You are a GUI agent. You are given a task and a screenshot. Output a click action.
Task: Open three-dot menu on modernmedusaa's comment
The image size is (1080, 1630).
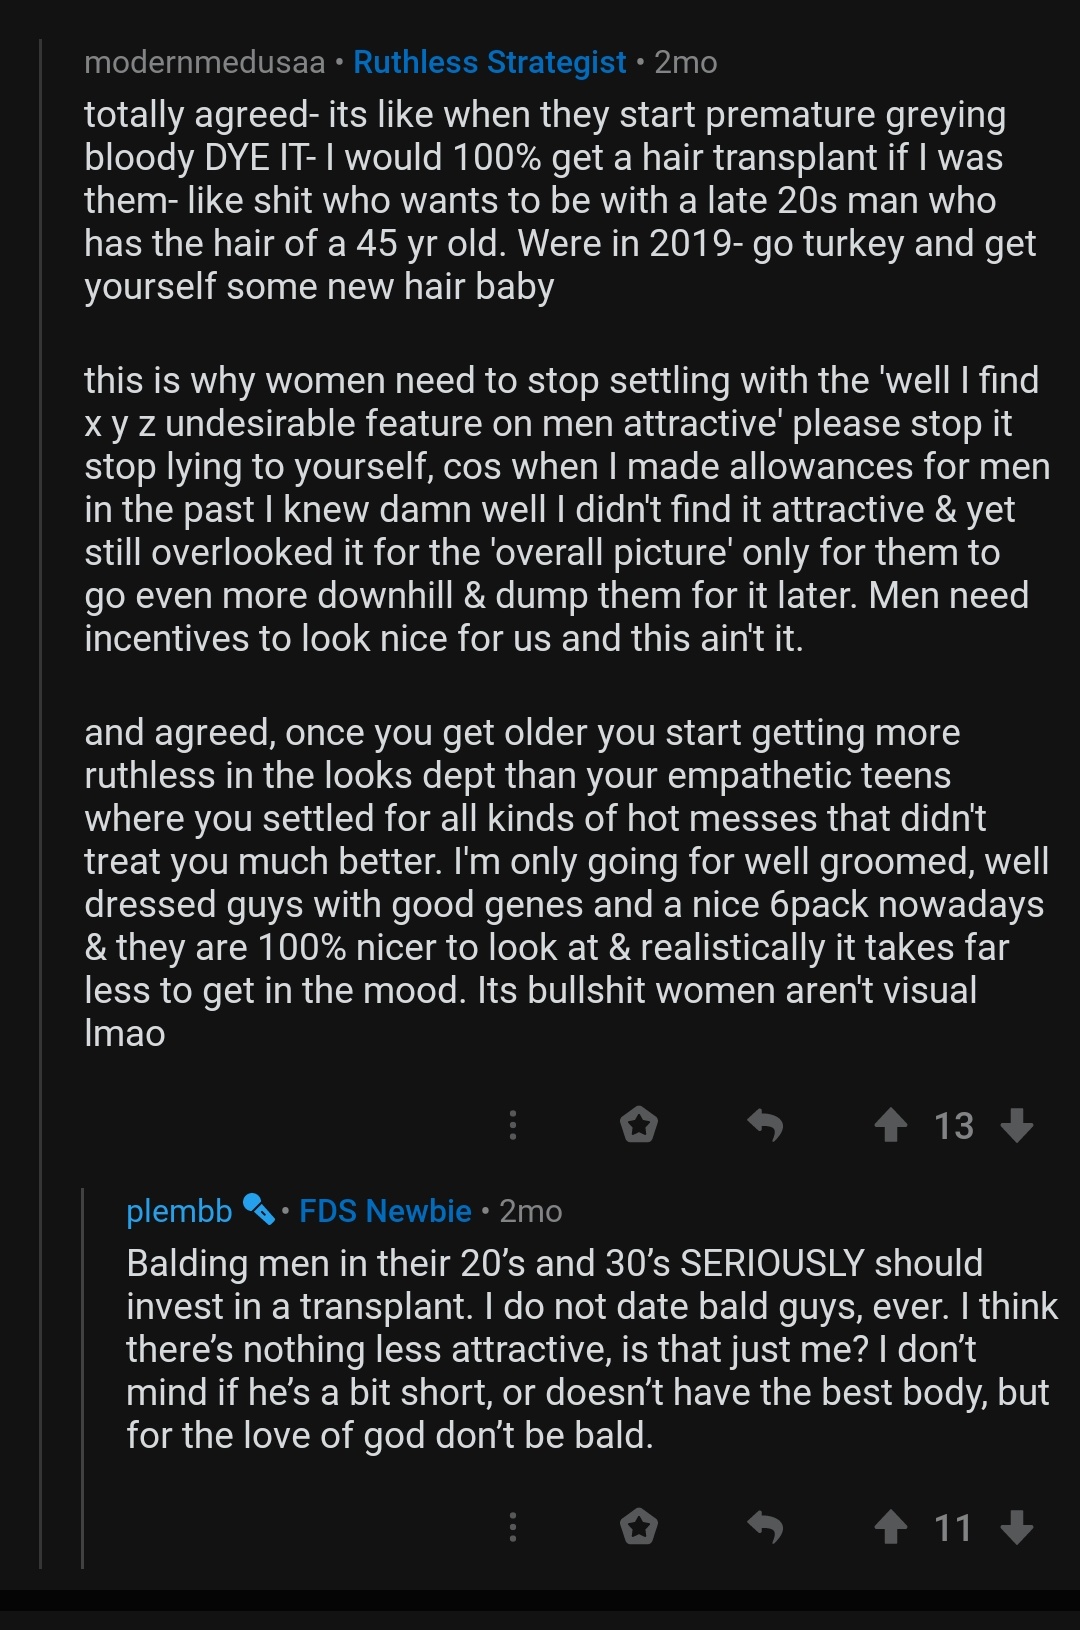512,1126
